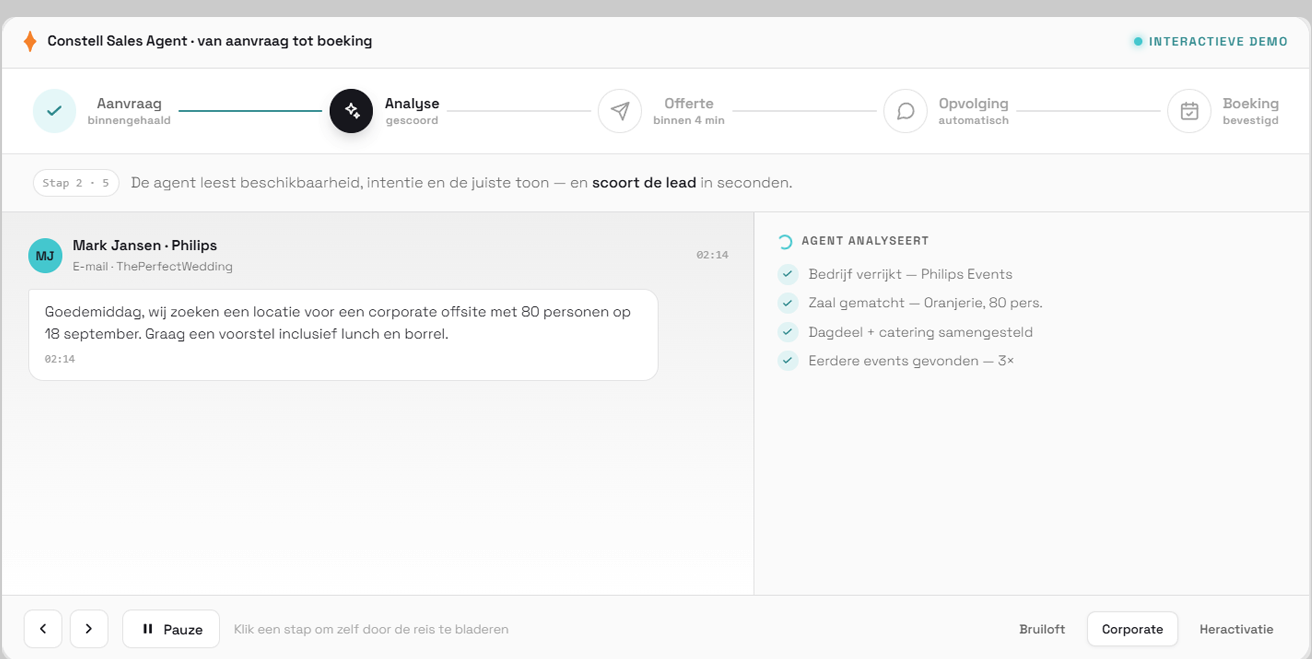Image resolution: width=1312 pixels, height=659 pixels.
Task: Go to the next step arrow button
Action: pyautogui.click(x=89, y=629)
